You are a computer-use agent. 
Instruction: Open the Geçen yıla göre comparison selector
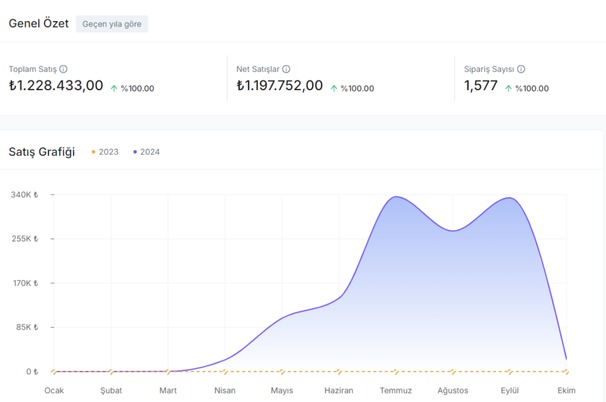point(112,23)
